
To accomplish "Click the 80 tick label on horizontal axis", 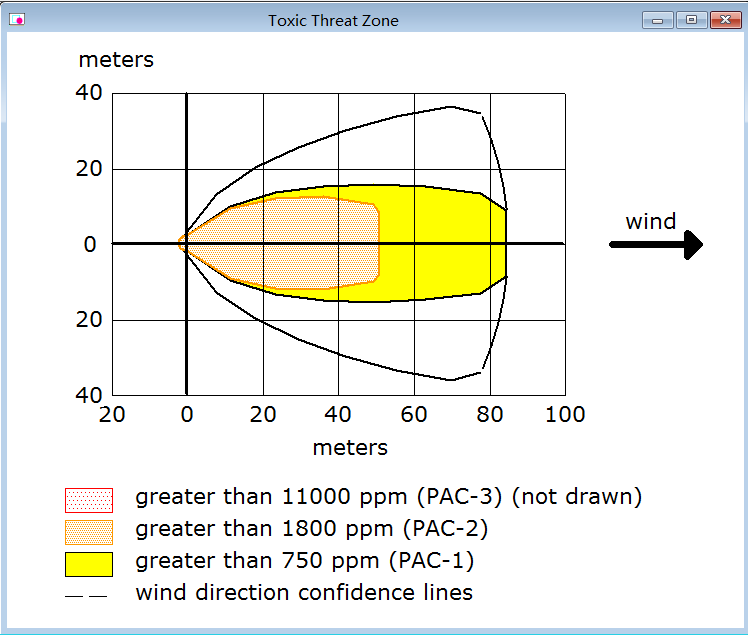I will click(x=490, y=414).
